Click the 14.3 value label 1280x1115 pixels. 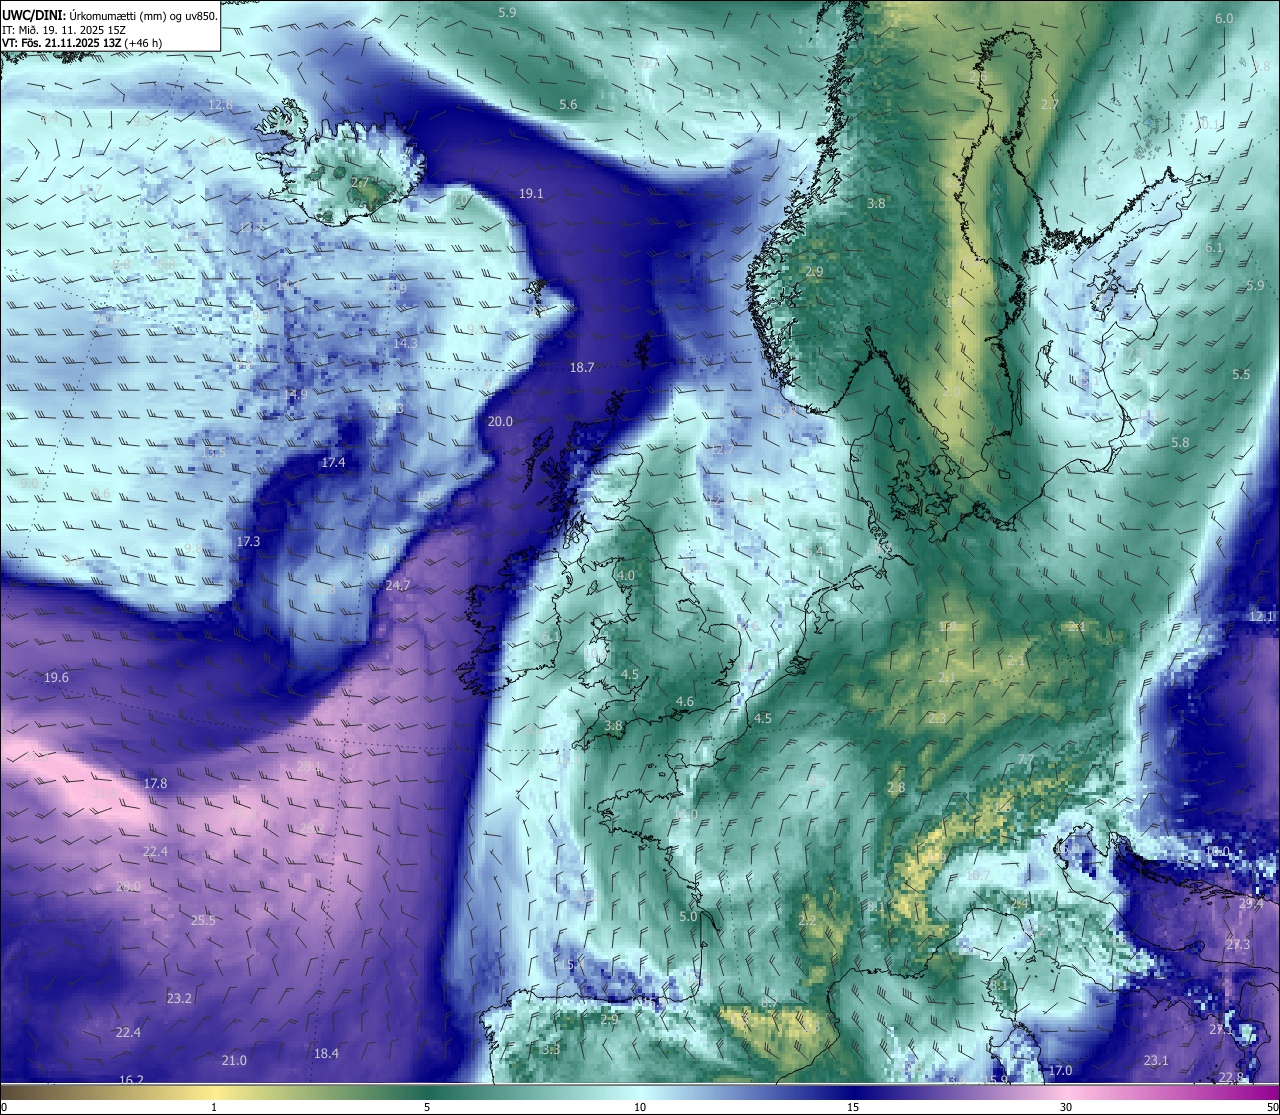point(405,343)
